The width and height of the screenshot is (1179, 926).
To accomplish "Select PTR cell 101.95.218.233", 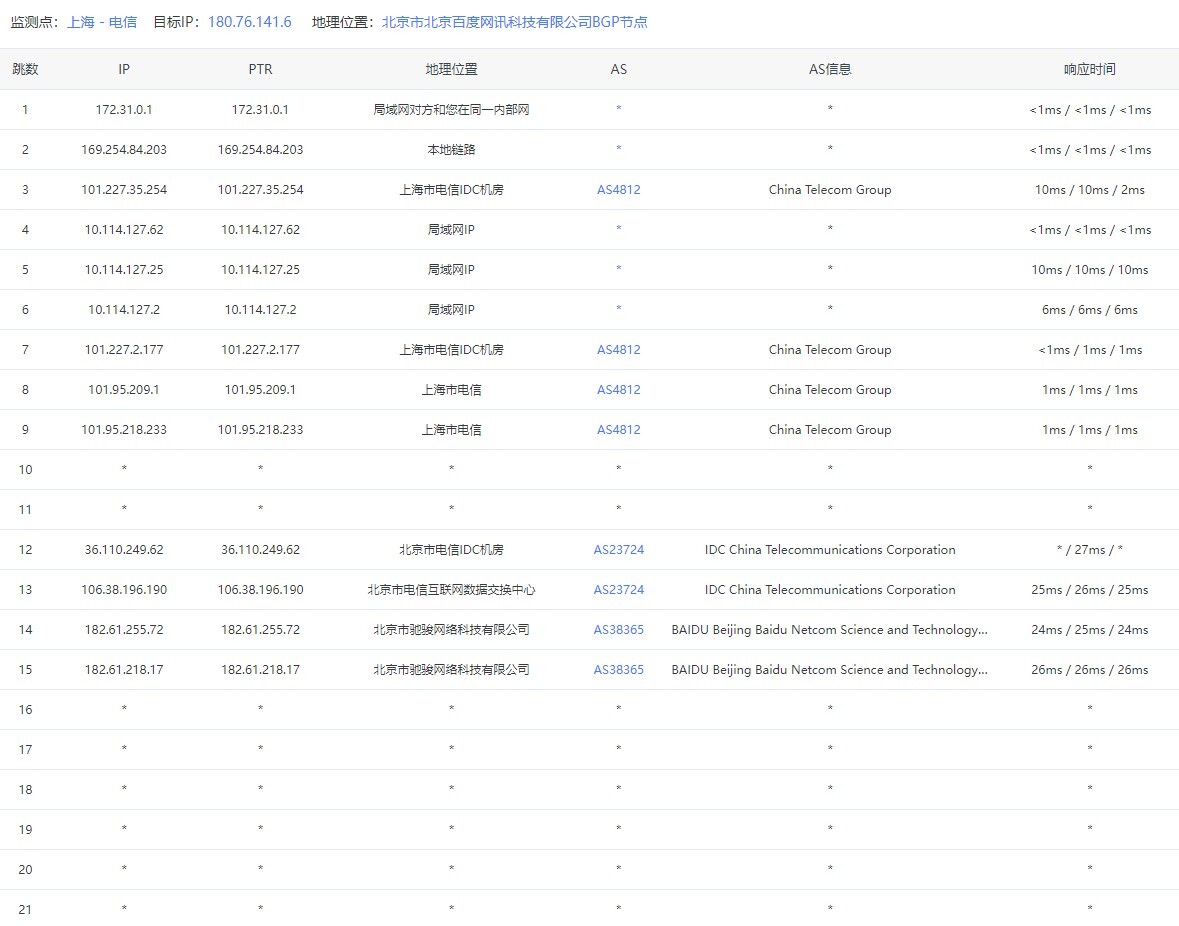I will pyautogui.click(x=260, y=429).
